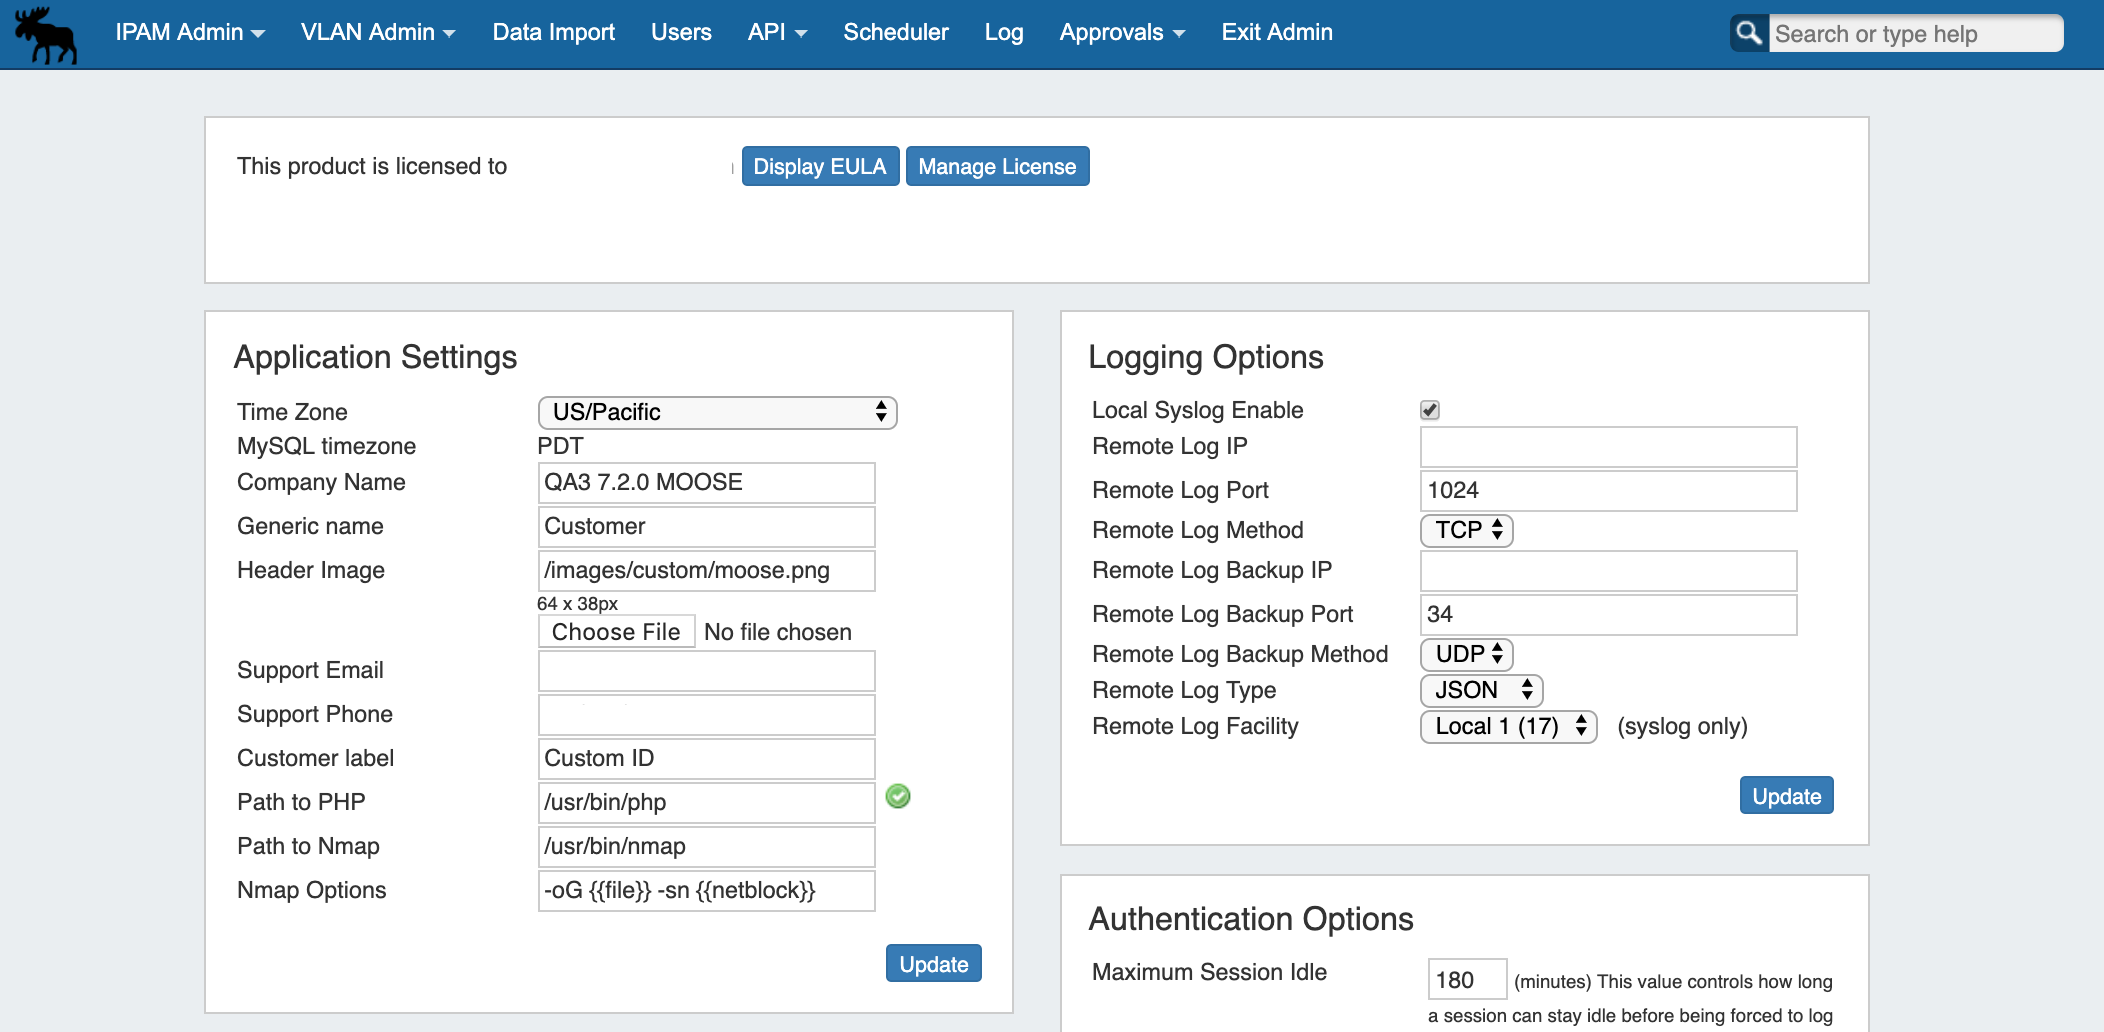This screenshot has height=1032, width=2104.
Task: Change the Remote Log Type dropdown
Action: [x=1481, y=690]
